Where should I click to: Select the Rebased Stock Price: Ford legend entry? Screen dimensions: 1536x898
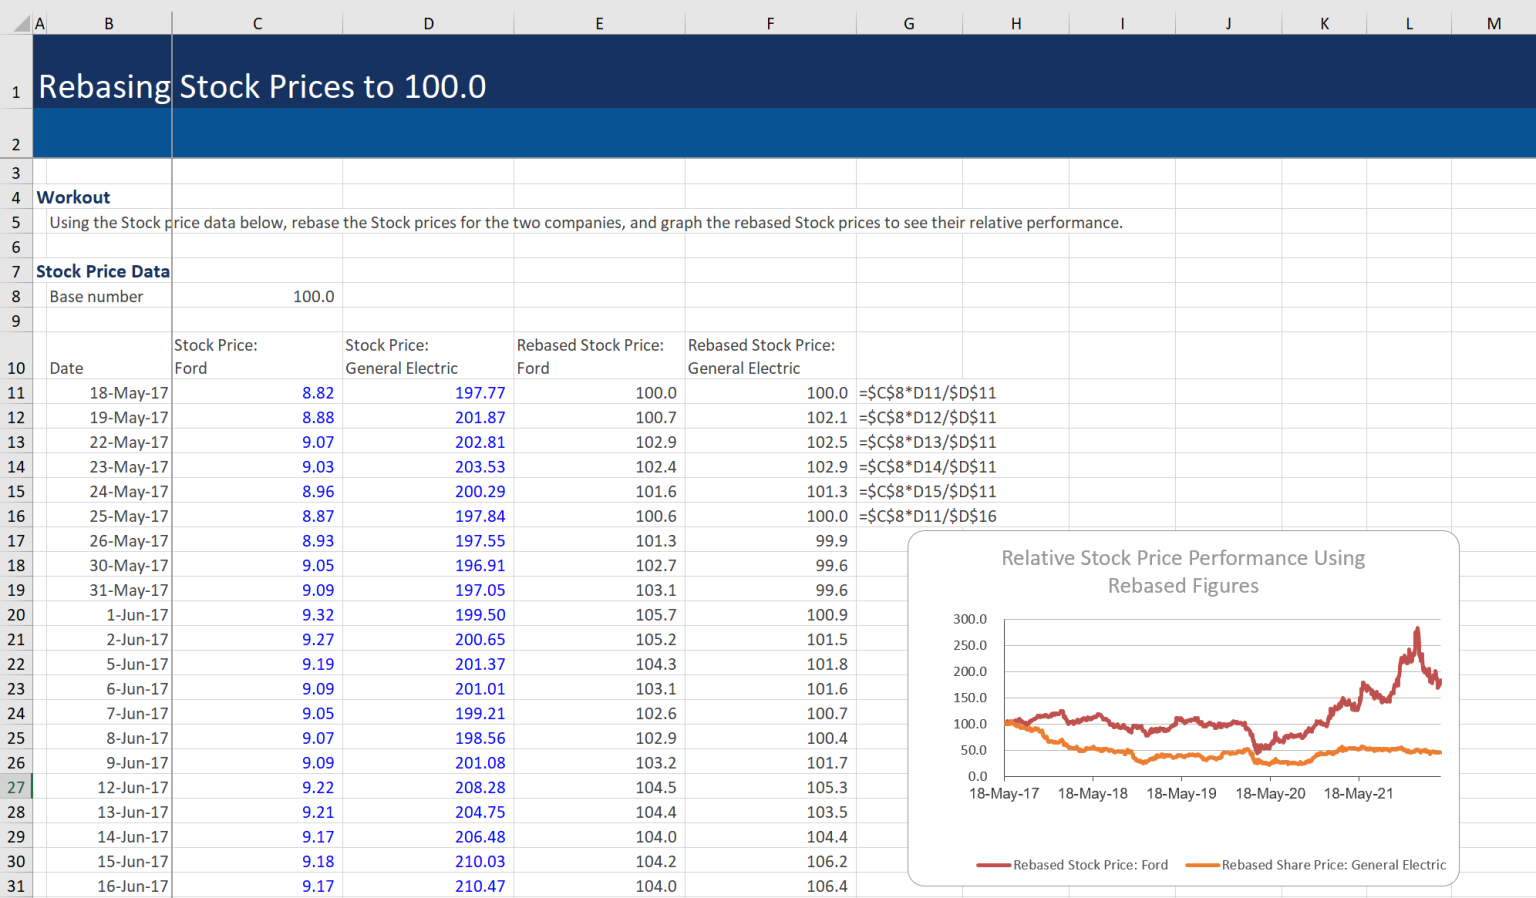tap(1073, 864)
